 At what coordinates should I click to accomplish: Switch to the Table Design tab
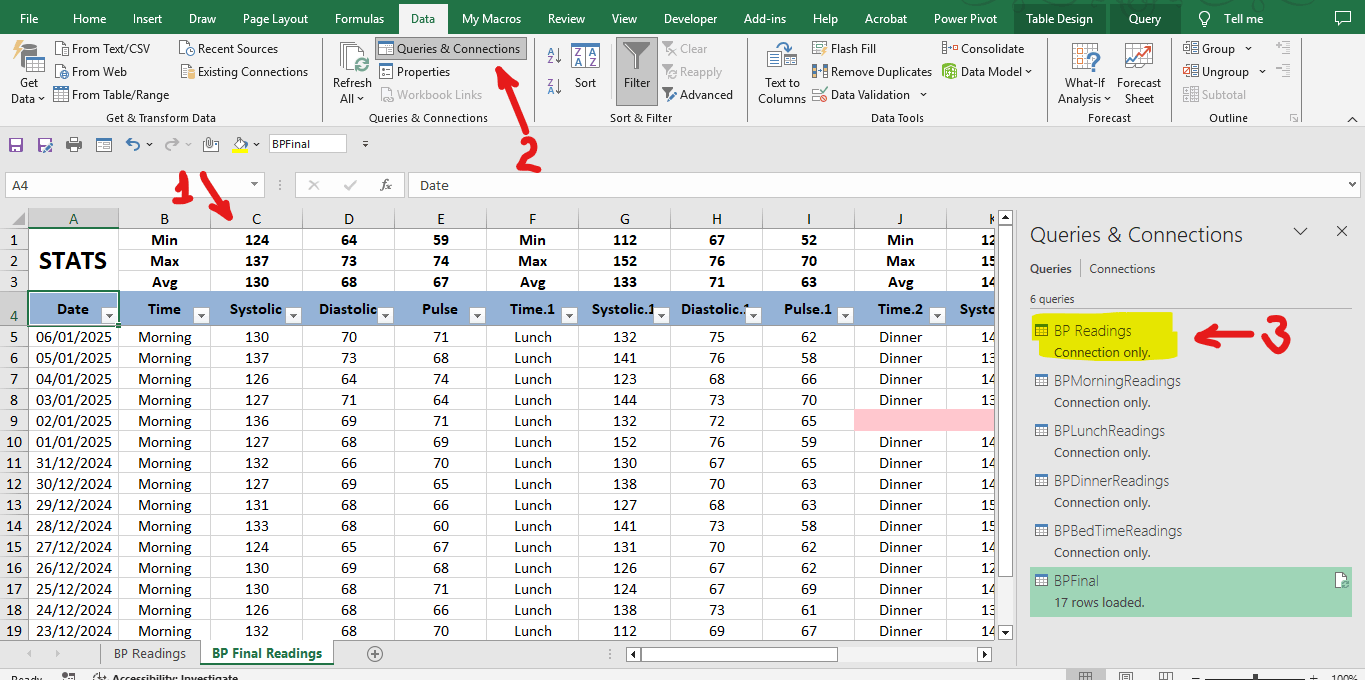click(1060, 18)
